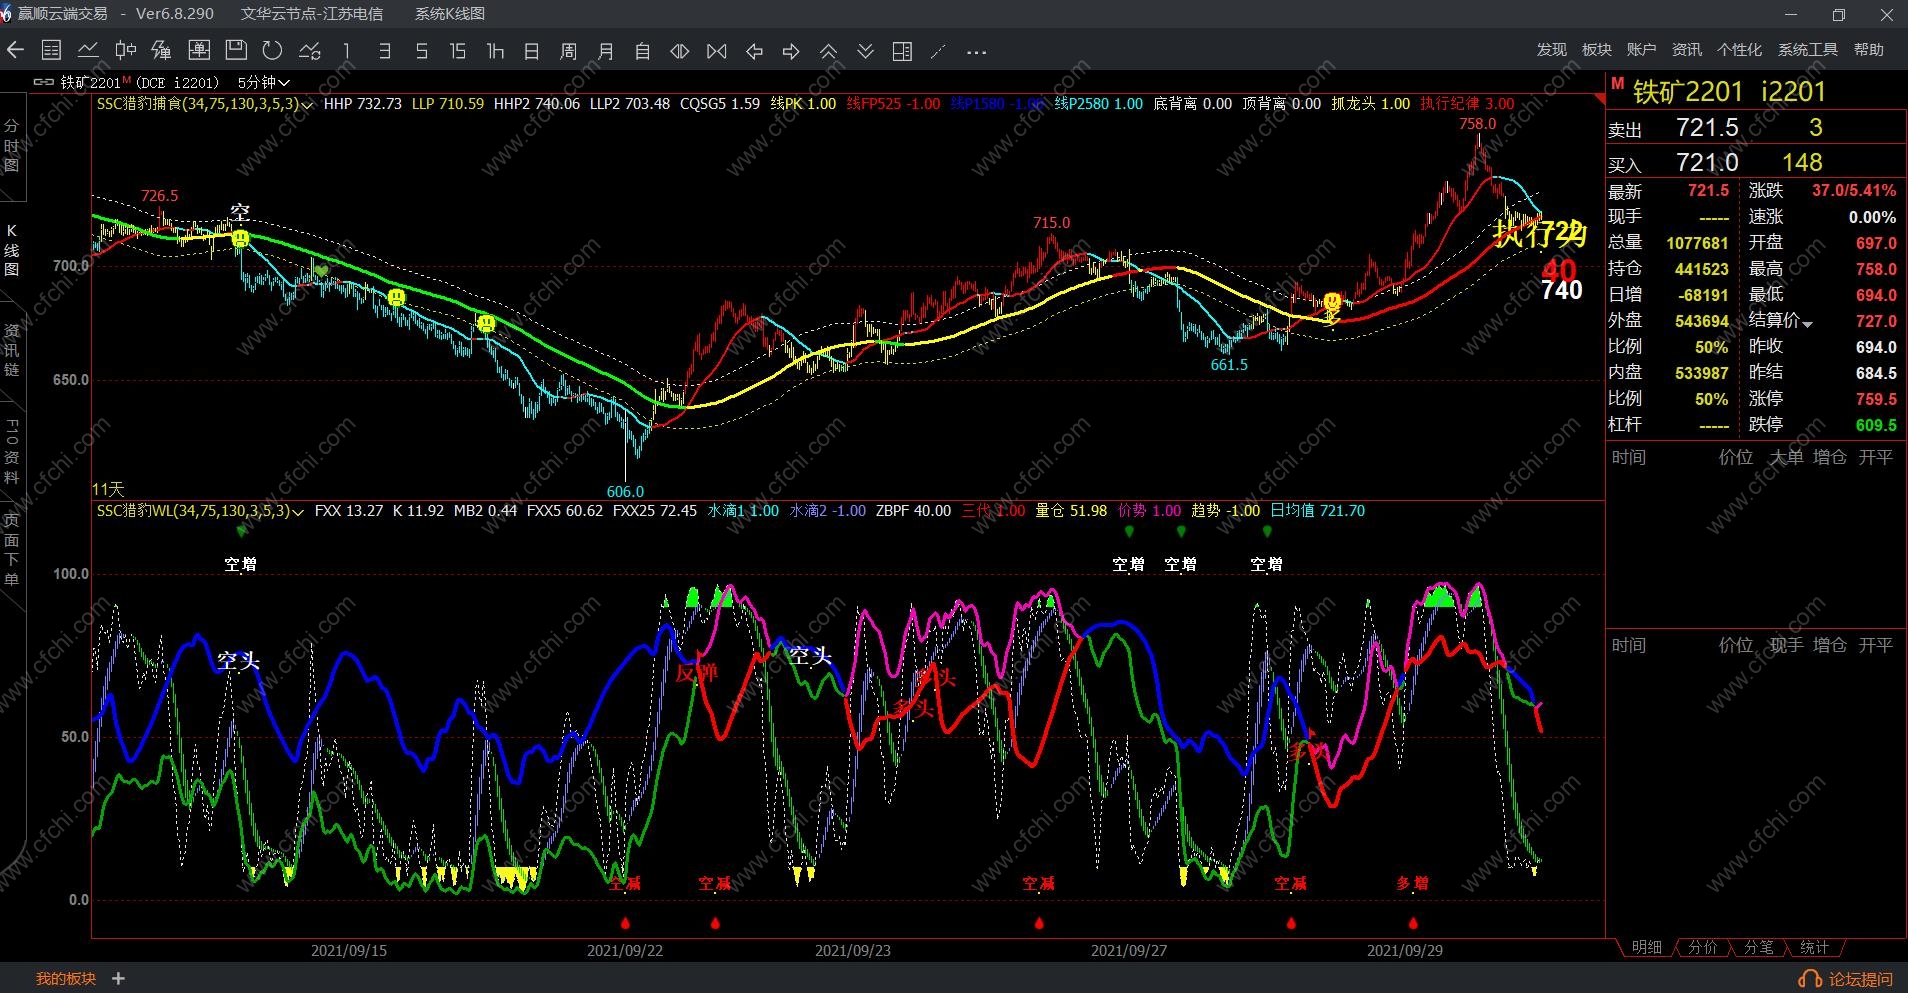Click the back arrow in the toolbar
Image resolution: width=1908 pixels, height=993 pixels.
[x=15, y=51]
